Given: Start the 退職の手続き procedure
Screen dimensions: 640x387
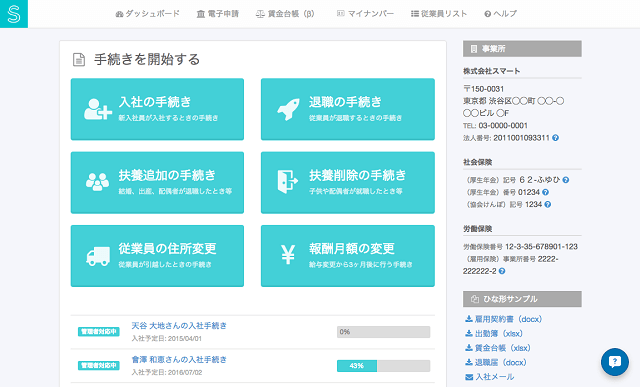Looking at the screenshot, I should click(348, 109).
